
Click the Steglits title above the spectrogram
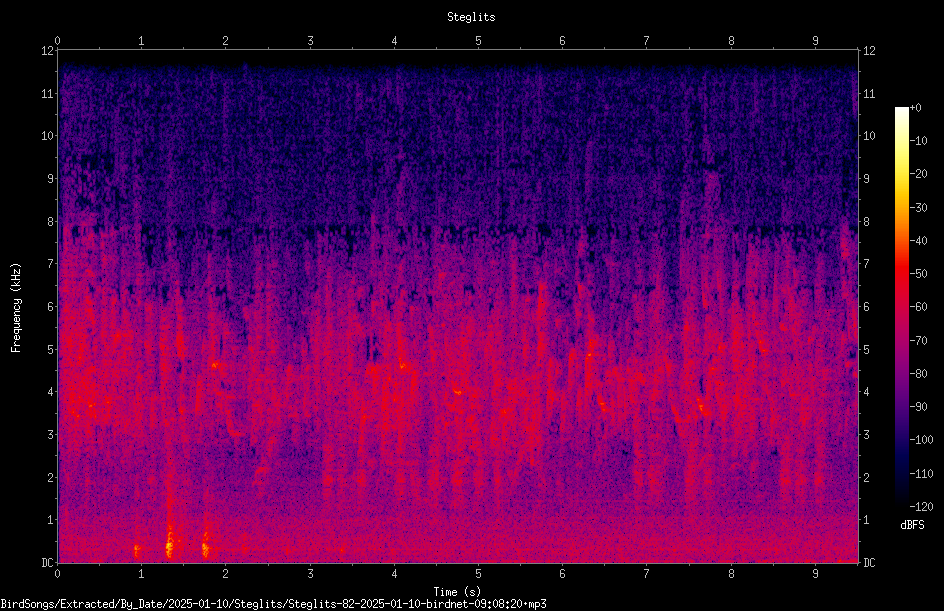coord(471,17)
